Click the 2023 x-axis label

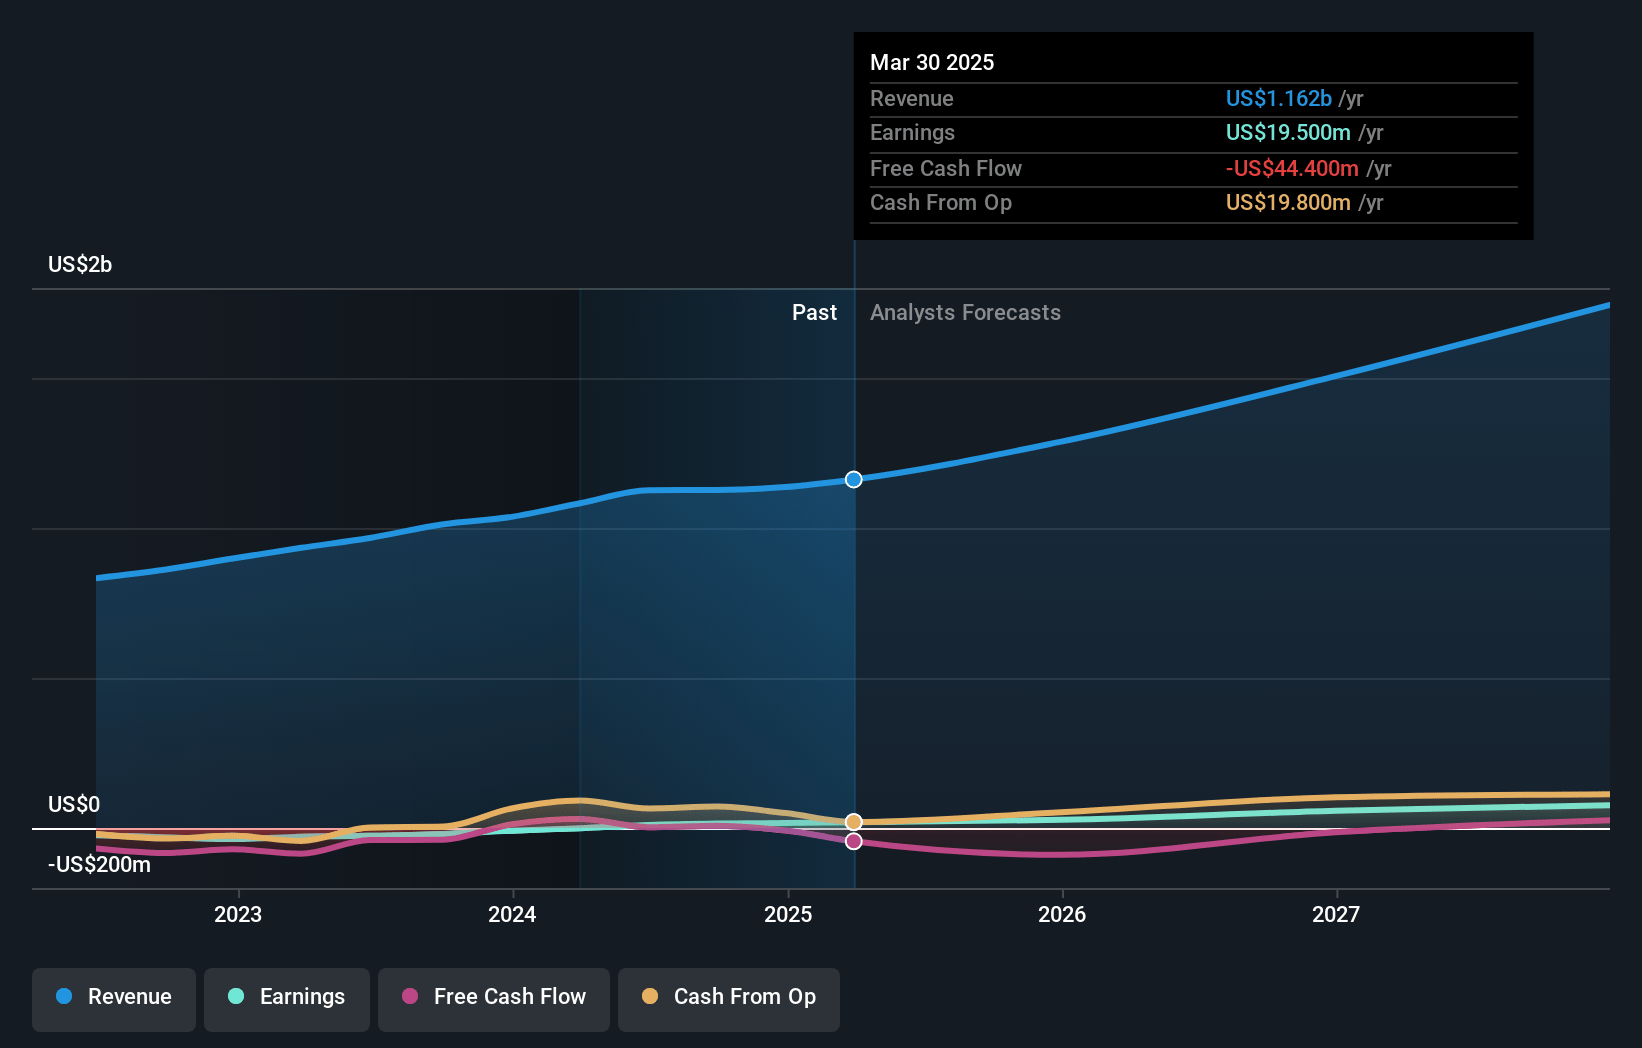click(238, 914)
